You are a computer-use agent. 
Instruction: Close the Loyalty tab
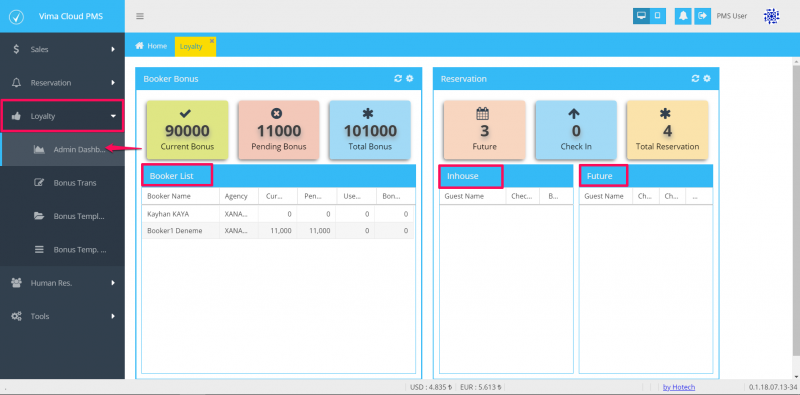(x=212, y=40)
